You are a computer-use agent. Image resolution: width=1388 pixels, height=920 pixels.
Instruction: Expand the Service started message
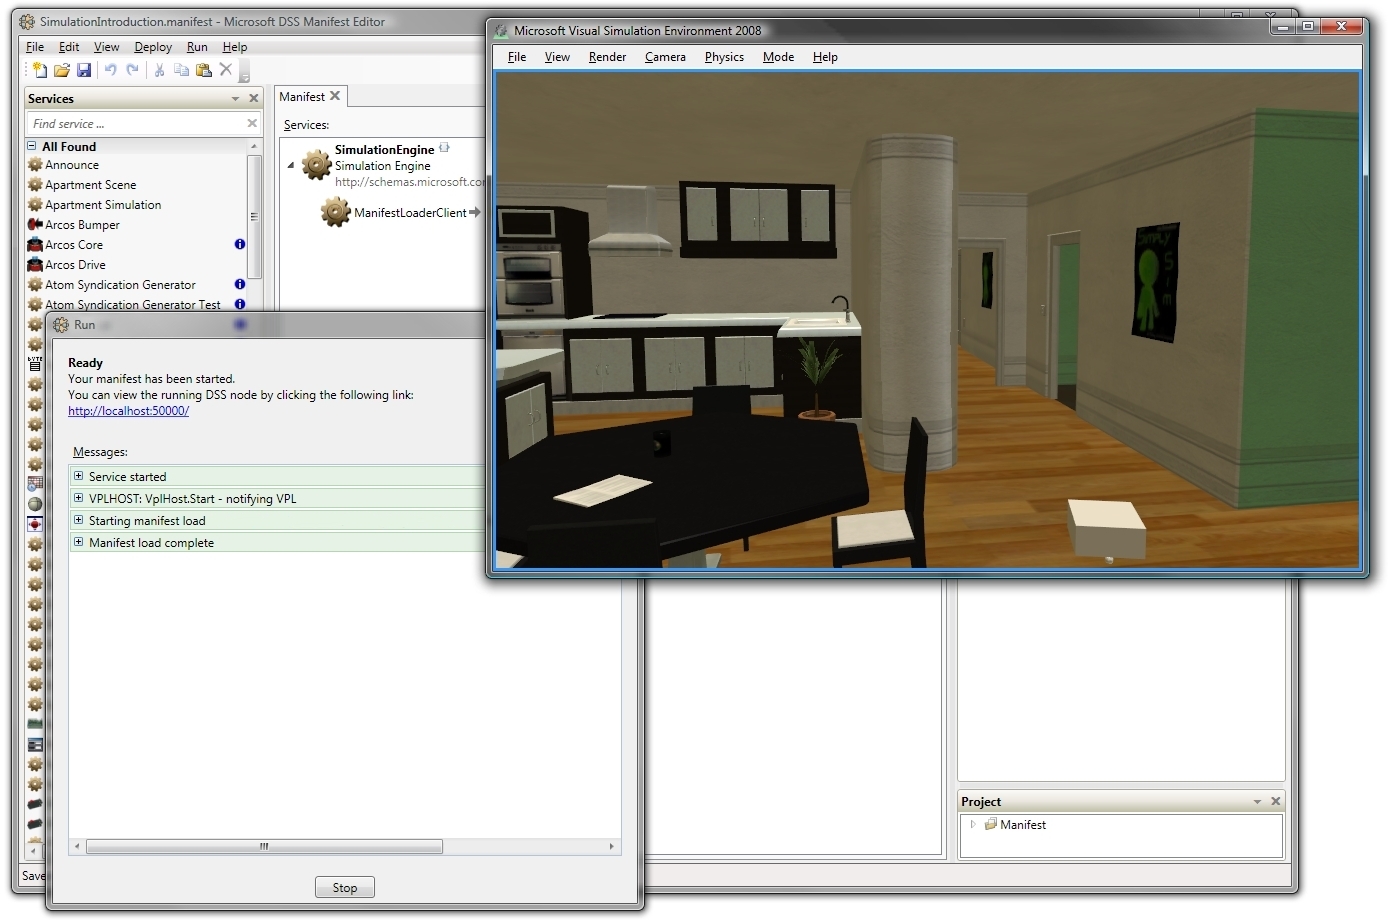pyautogui.click(x=78, y=476)
